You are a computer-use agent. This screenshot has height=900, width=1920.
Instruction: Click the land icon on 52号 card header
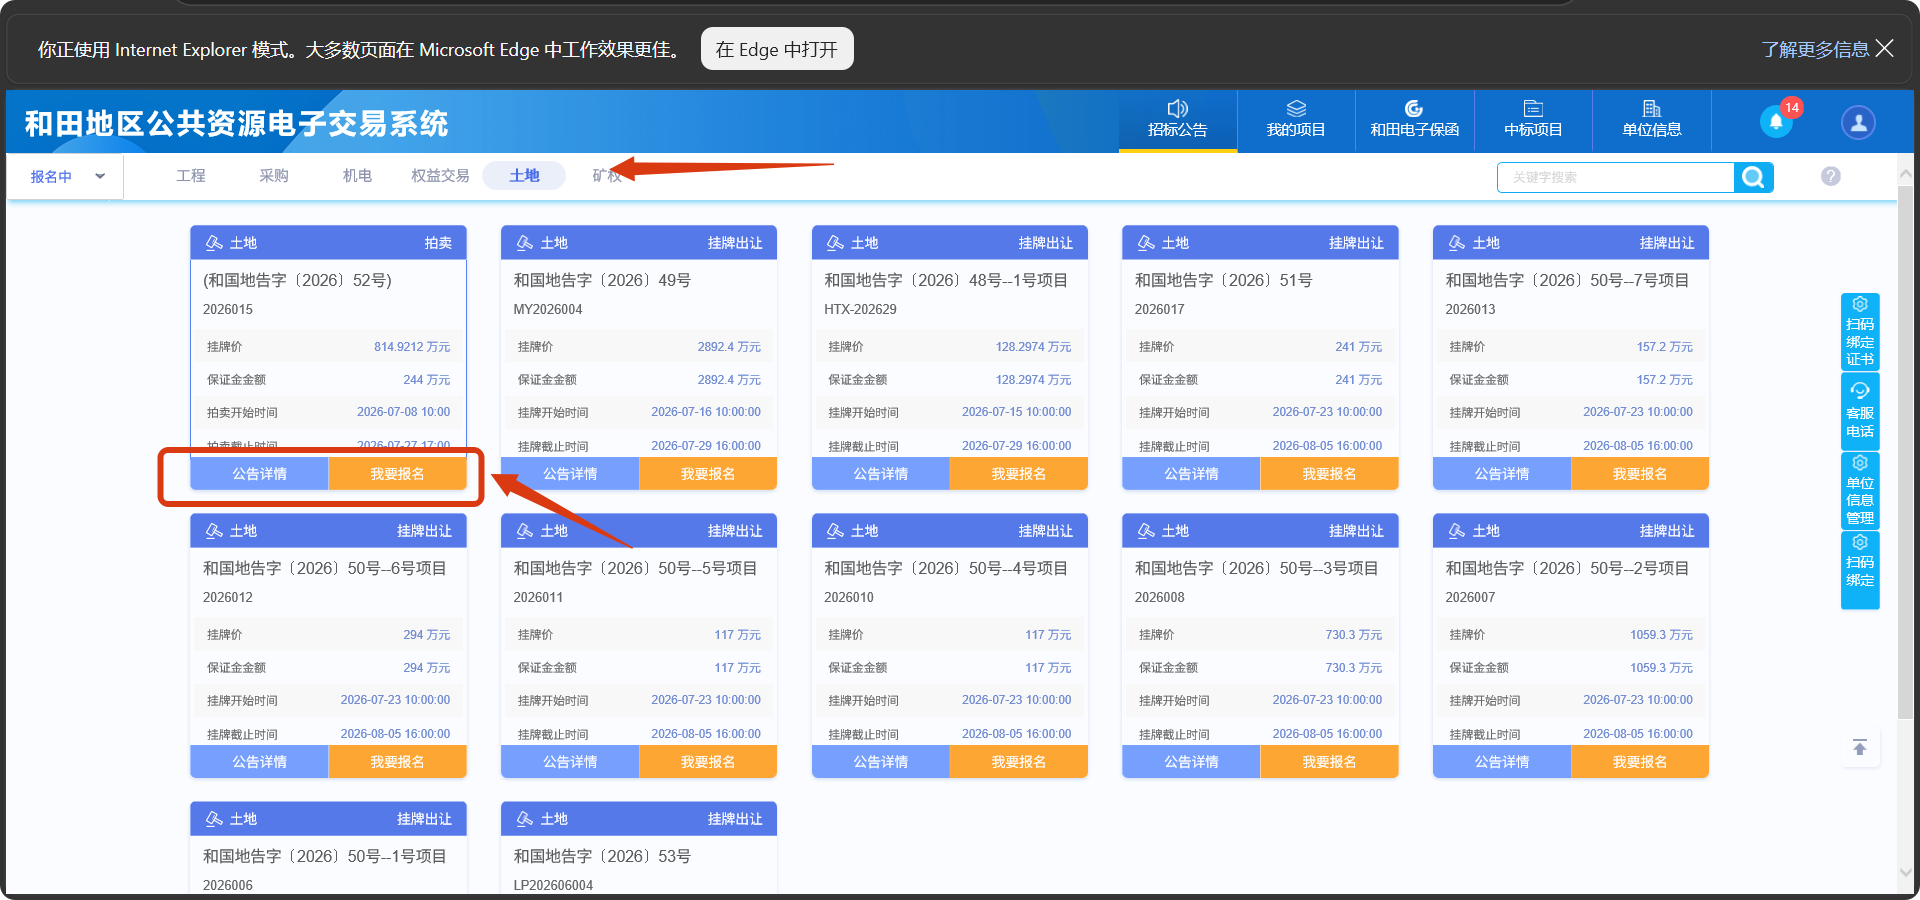pos(214,243)
